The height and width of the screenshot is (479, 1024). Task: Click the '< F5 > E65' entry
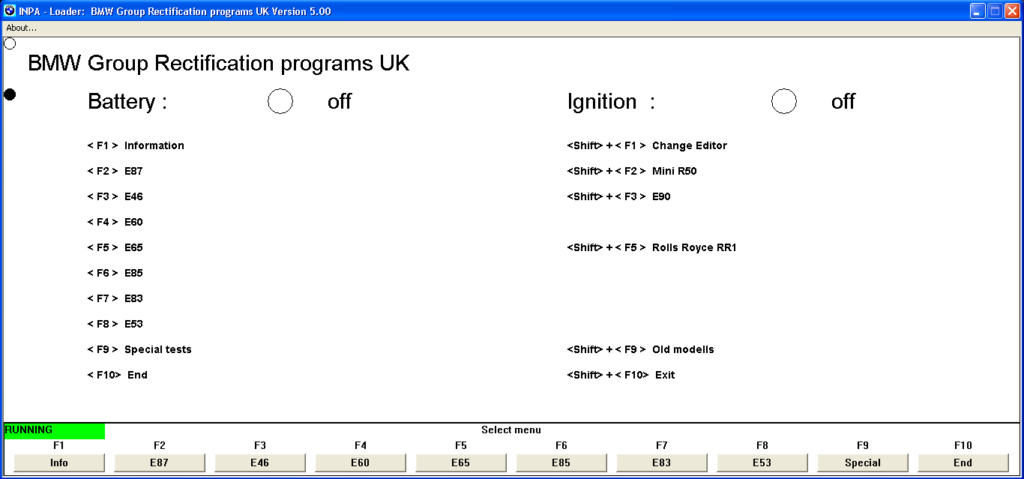pos(115,248)
